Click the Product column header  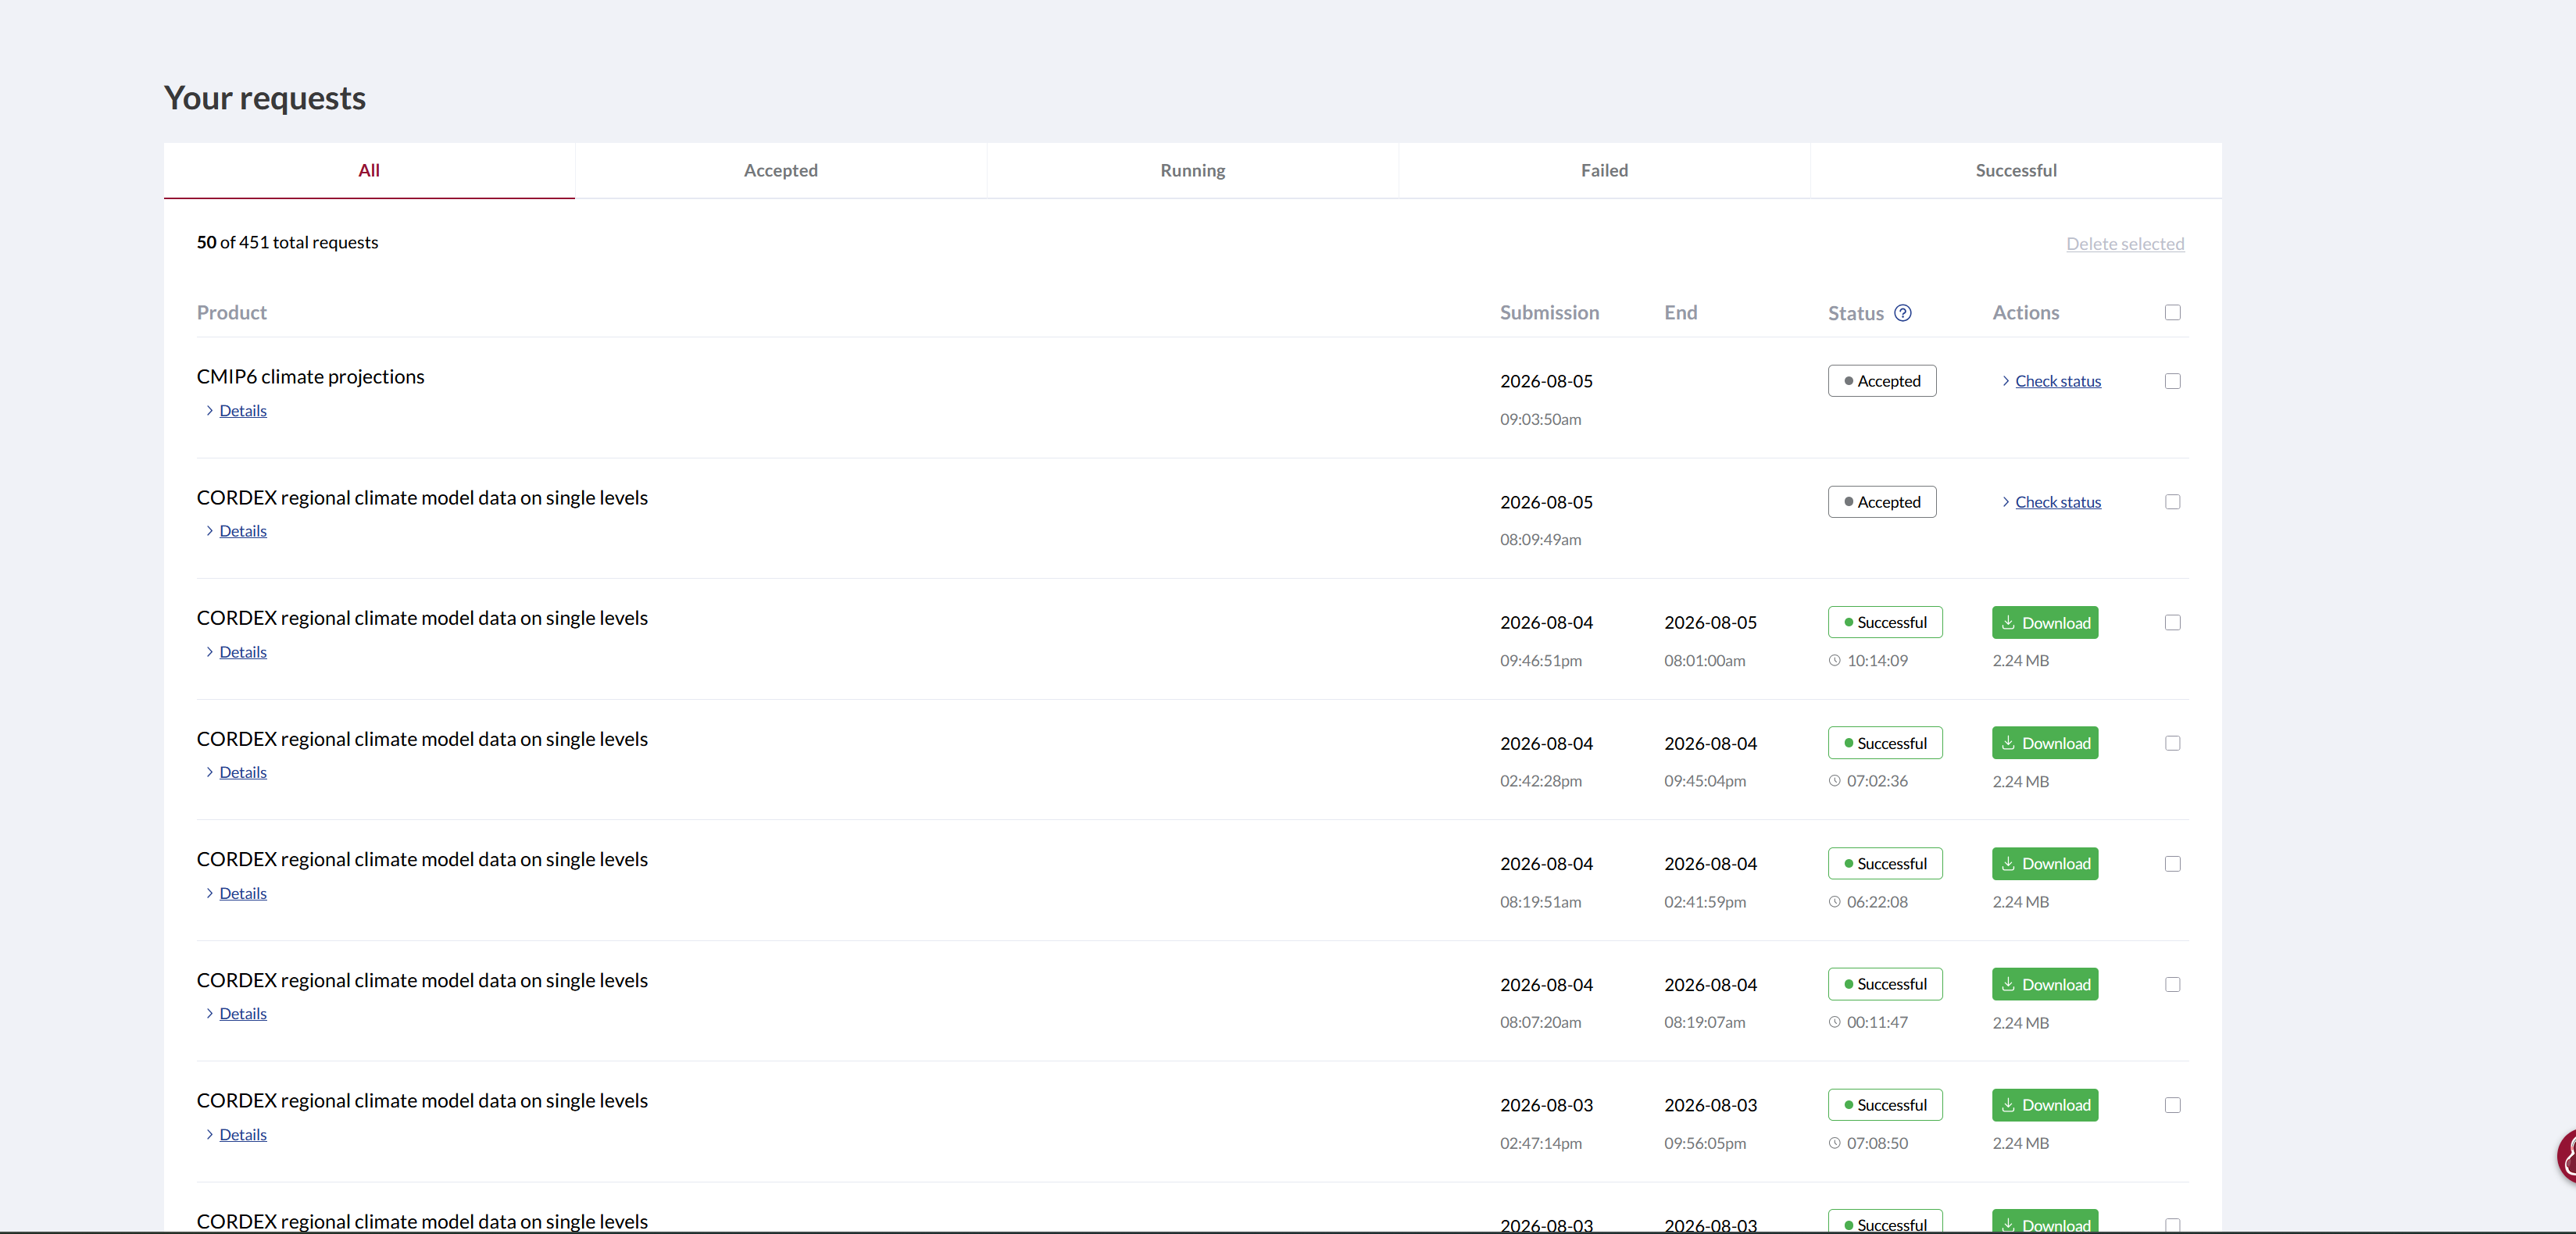click(x=232, y=313)
